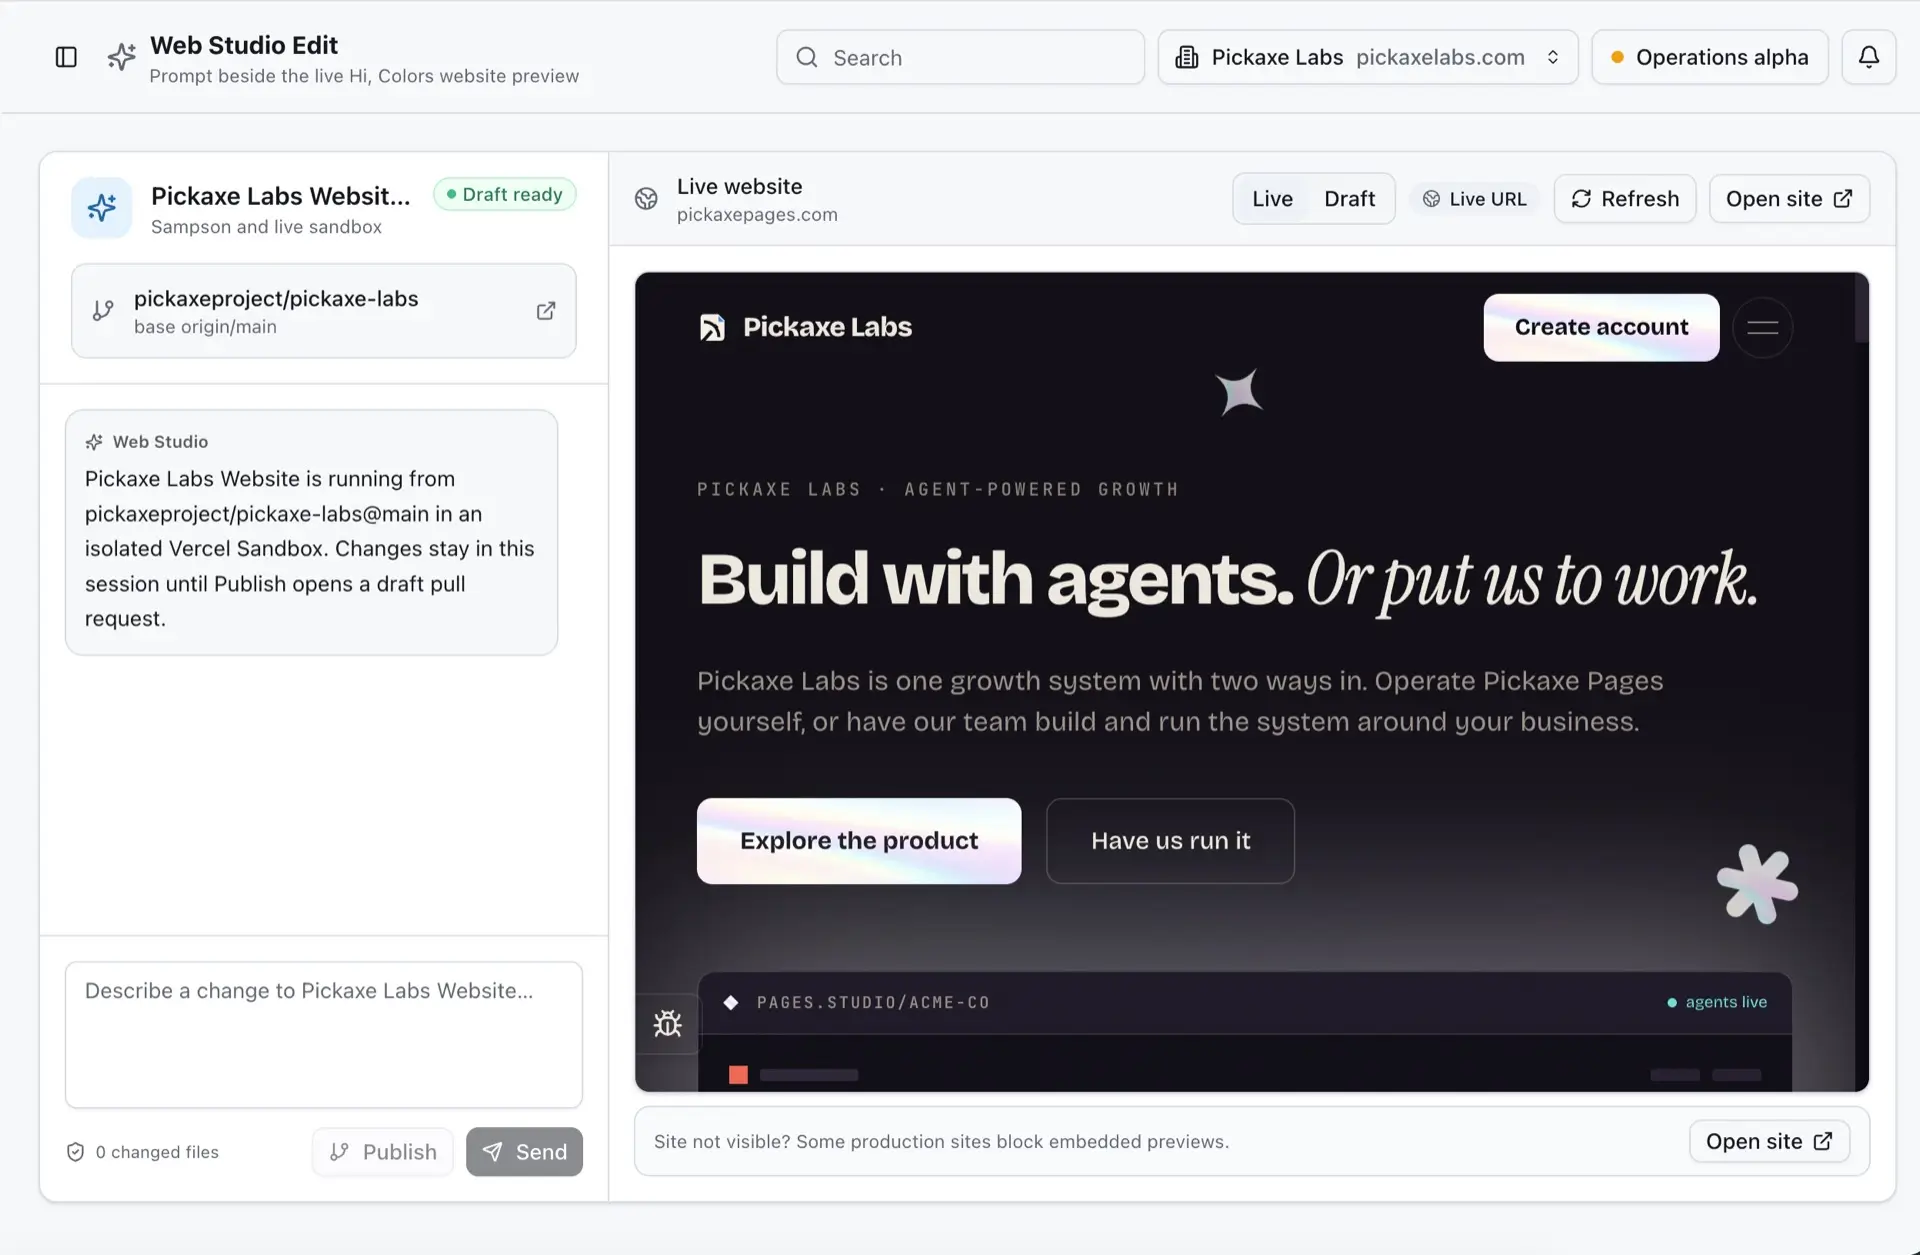Click Create account in the preview
The width and height of the screenshot is (1920, 1255).
point(1601,327)
